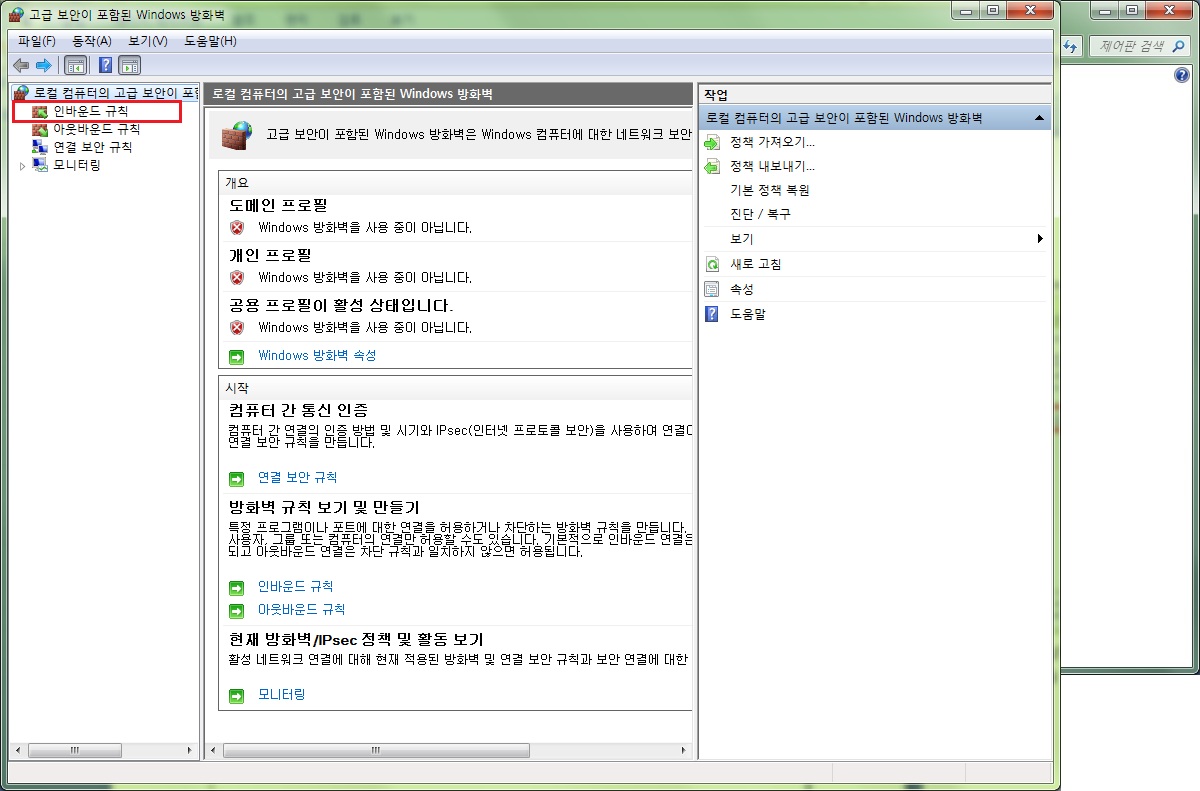
Task: Click the 개인 프로필 heading
Action: [270, 255]
